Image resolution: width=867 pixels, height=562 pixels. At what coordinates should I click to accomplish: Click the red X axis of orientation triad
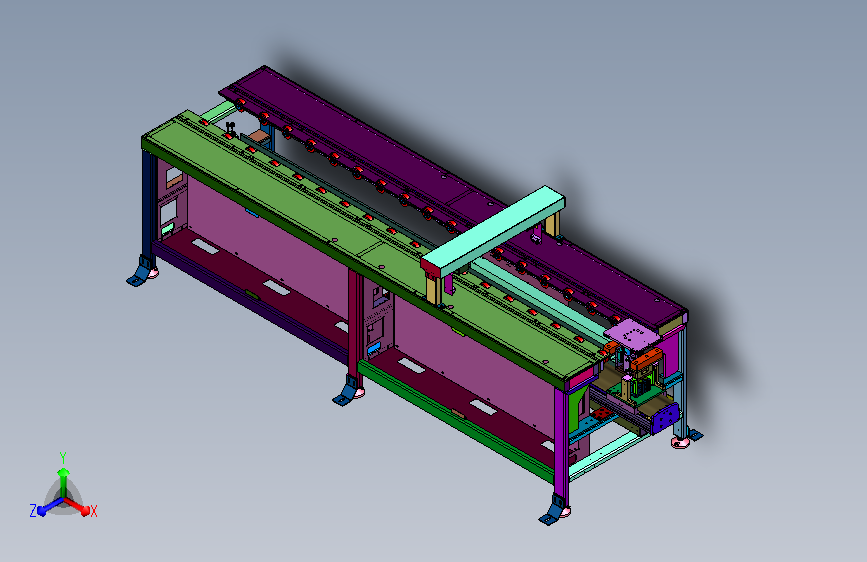coord(78,506)
